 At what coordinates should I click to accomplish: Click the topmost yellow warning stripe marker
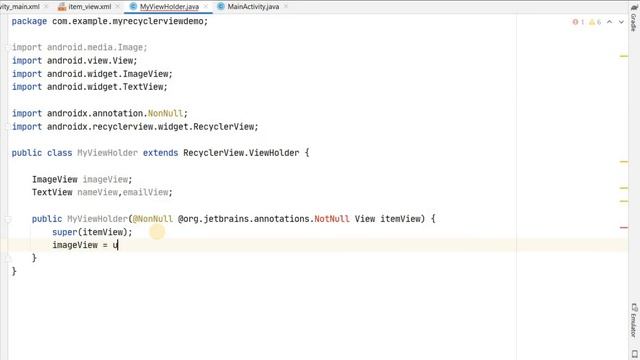click(x=624, y=56)
